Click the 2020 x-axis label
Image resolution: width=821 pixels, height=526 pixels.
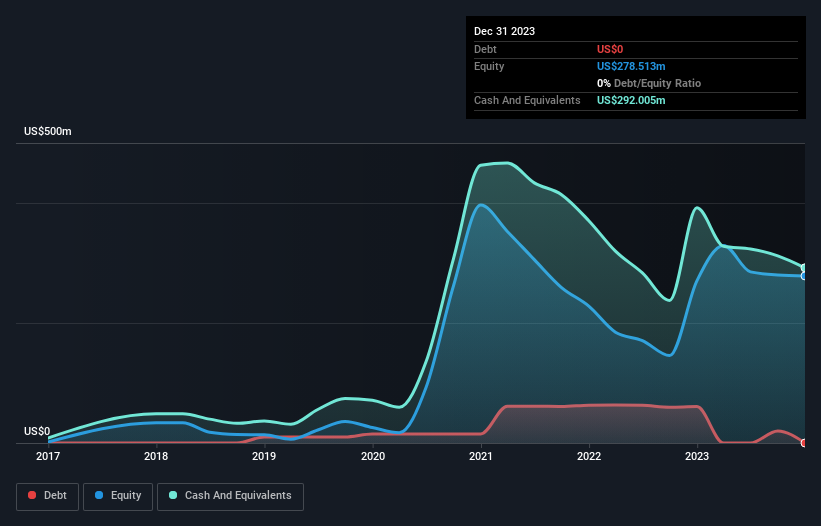point(373,456)
